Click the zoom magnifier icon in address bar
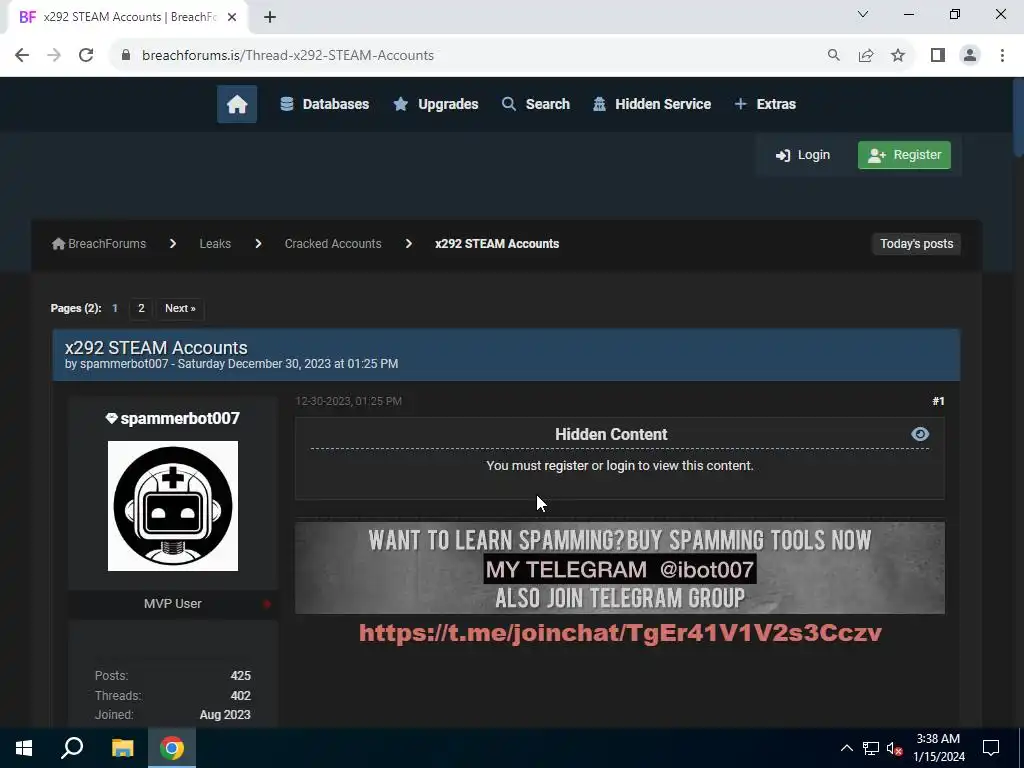 tap(833, 55)
